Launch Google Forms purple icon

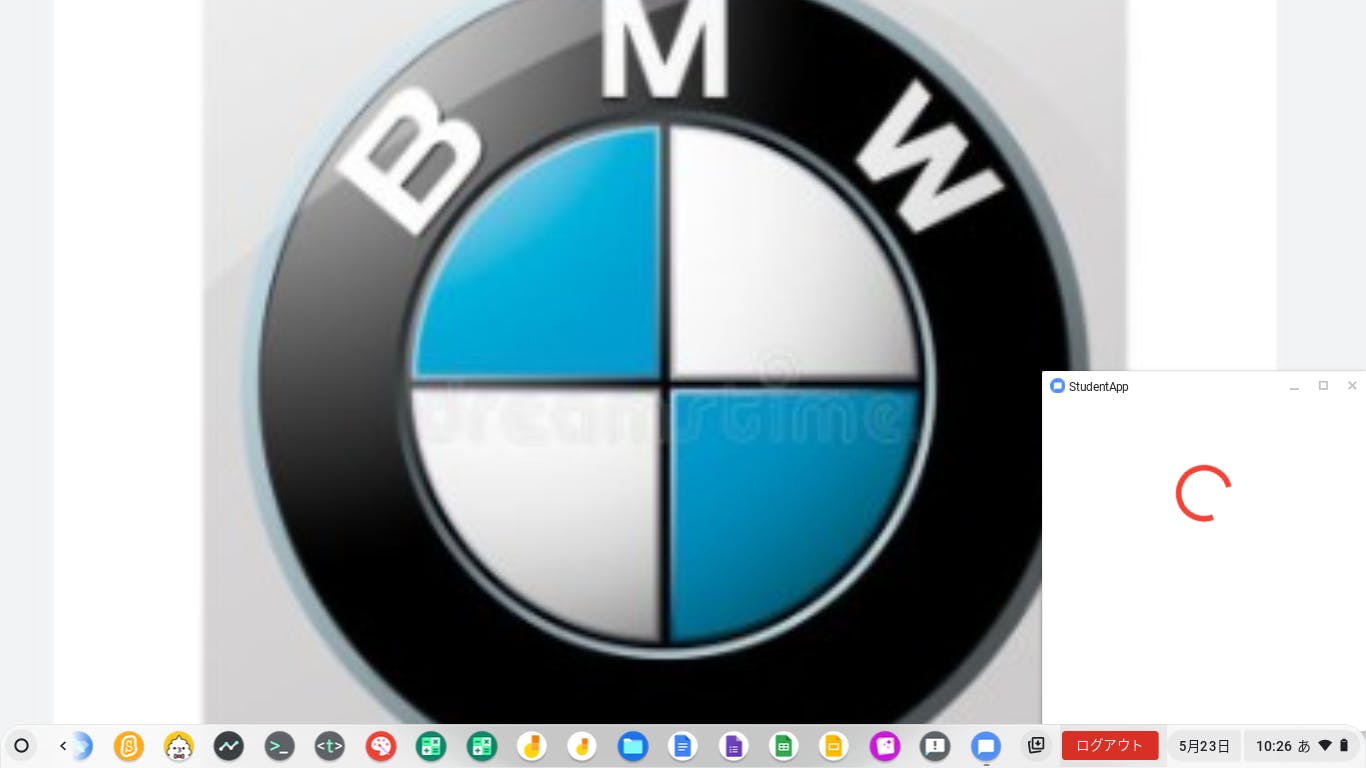tap(733, 746)
